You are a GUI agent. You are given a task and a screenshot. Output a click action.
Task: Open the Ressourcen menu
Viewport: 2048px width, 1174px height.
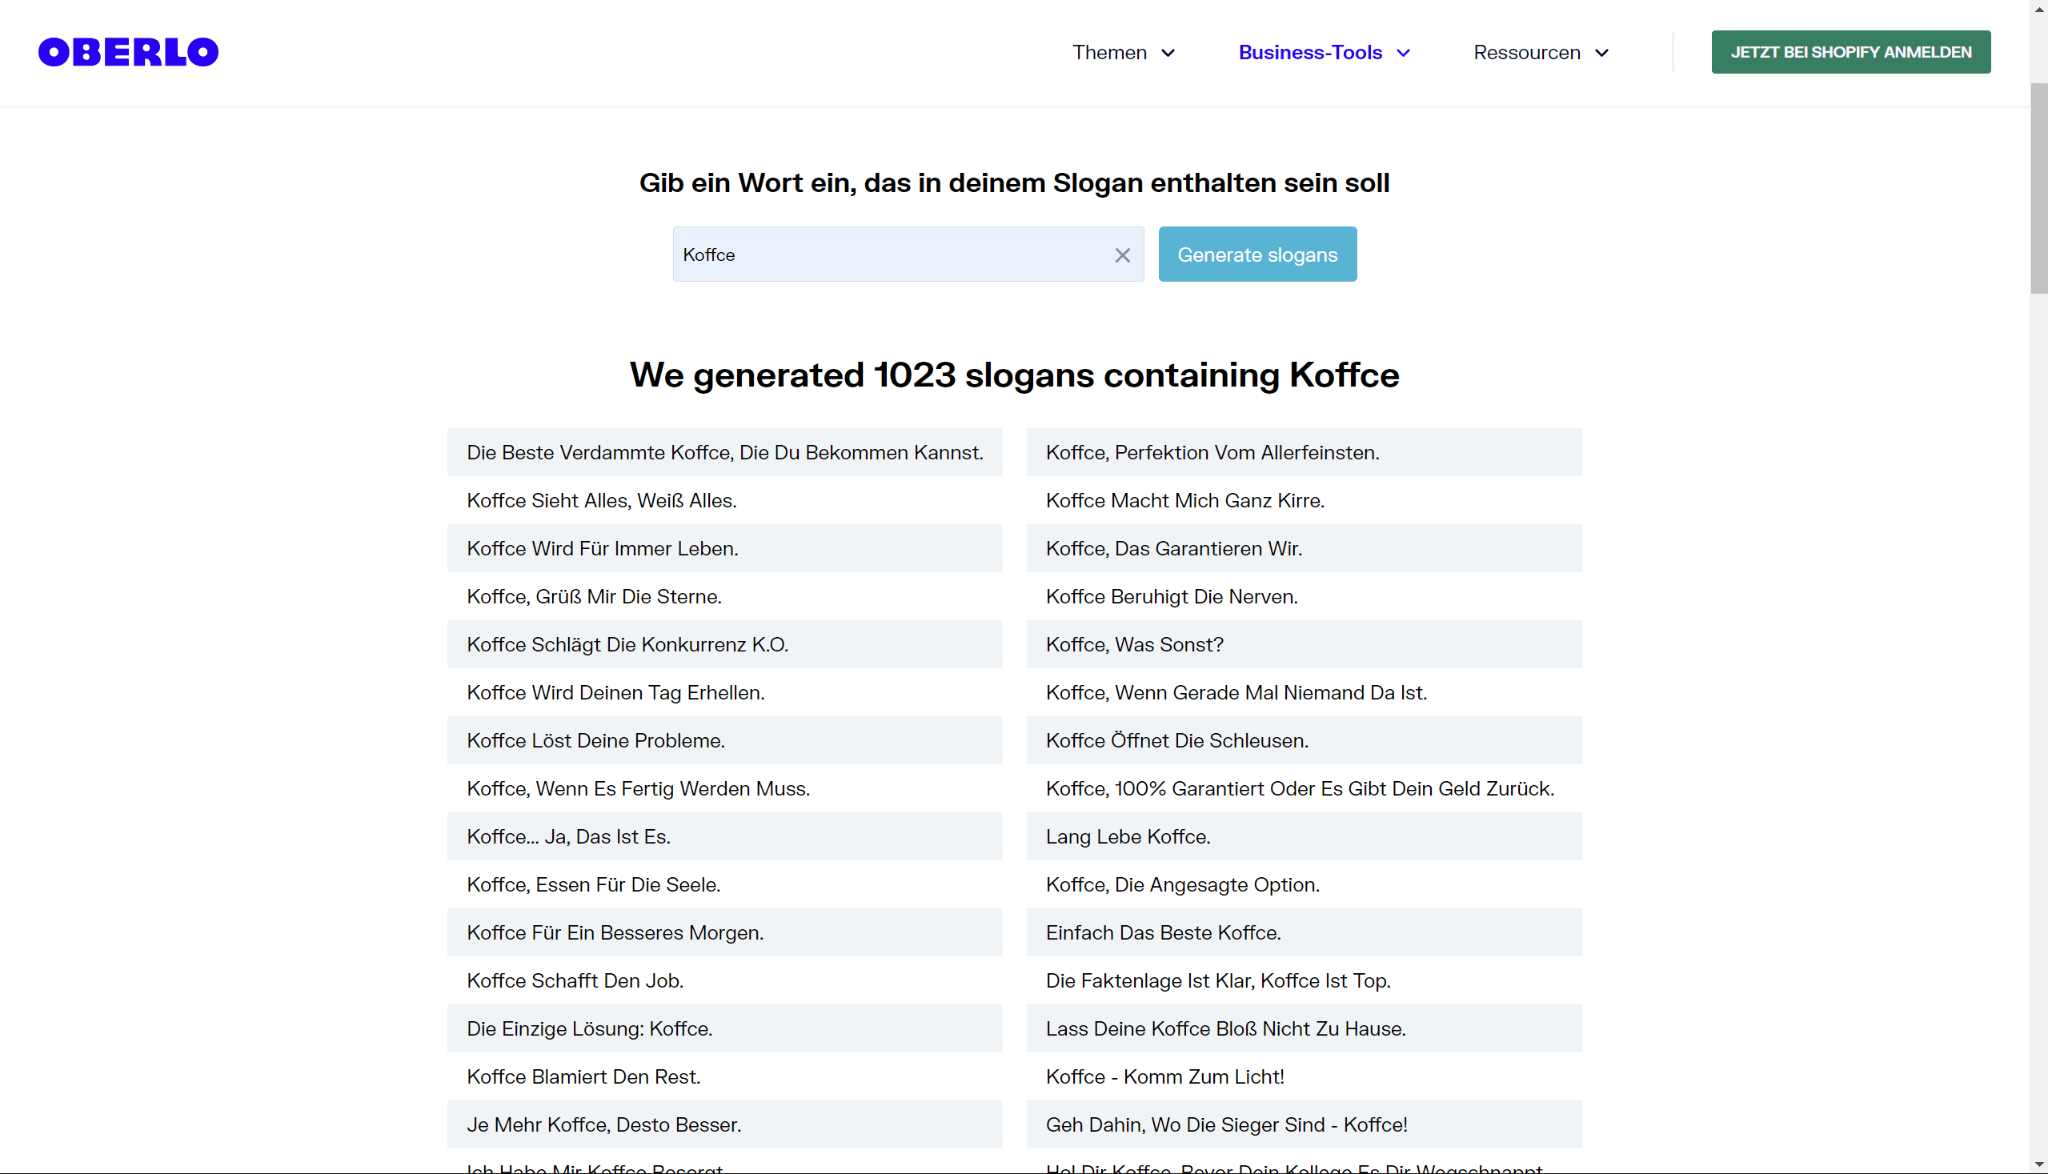click(x=1526, y=52)
